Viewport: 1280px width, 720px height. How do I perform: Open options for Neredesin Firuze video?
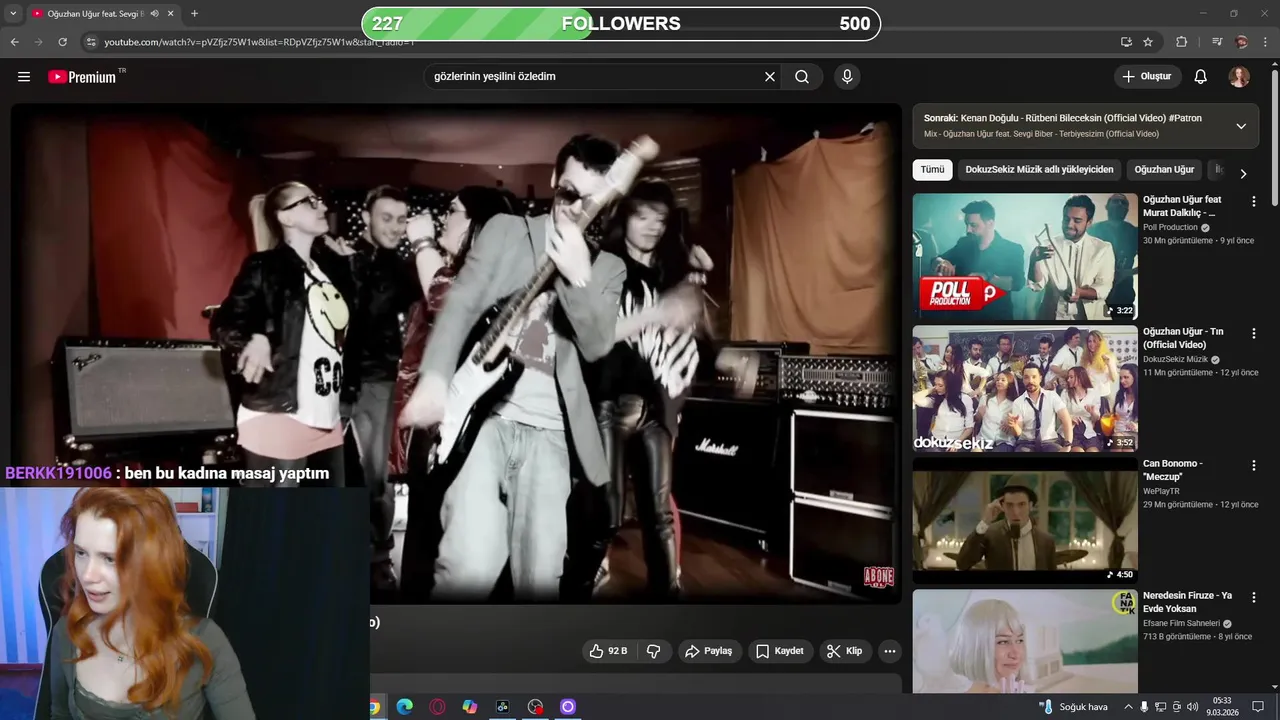tap(1253, 597)
